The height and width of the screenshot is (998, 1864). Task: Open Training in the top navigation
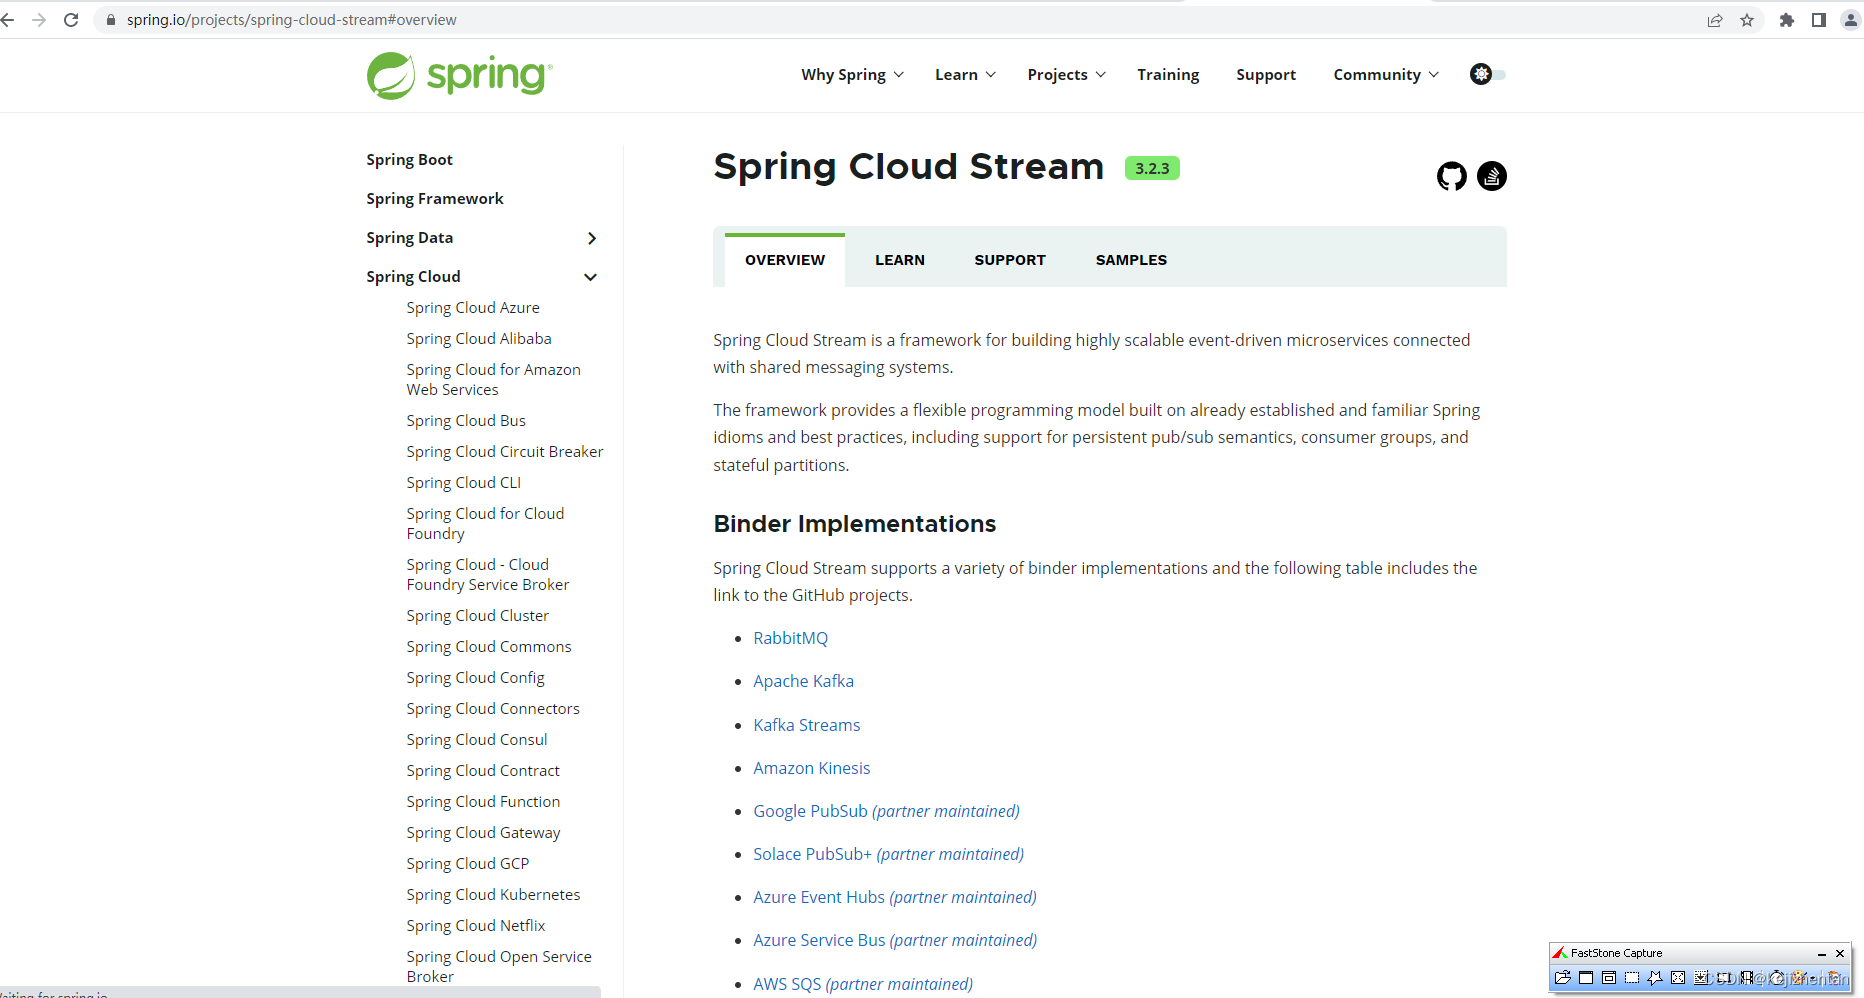[x=1168, y=75]
